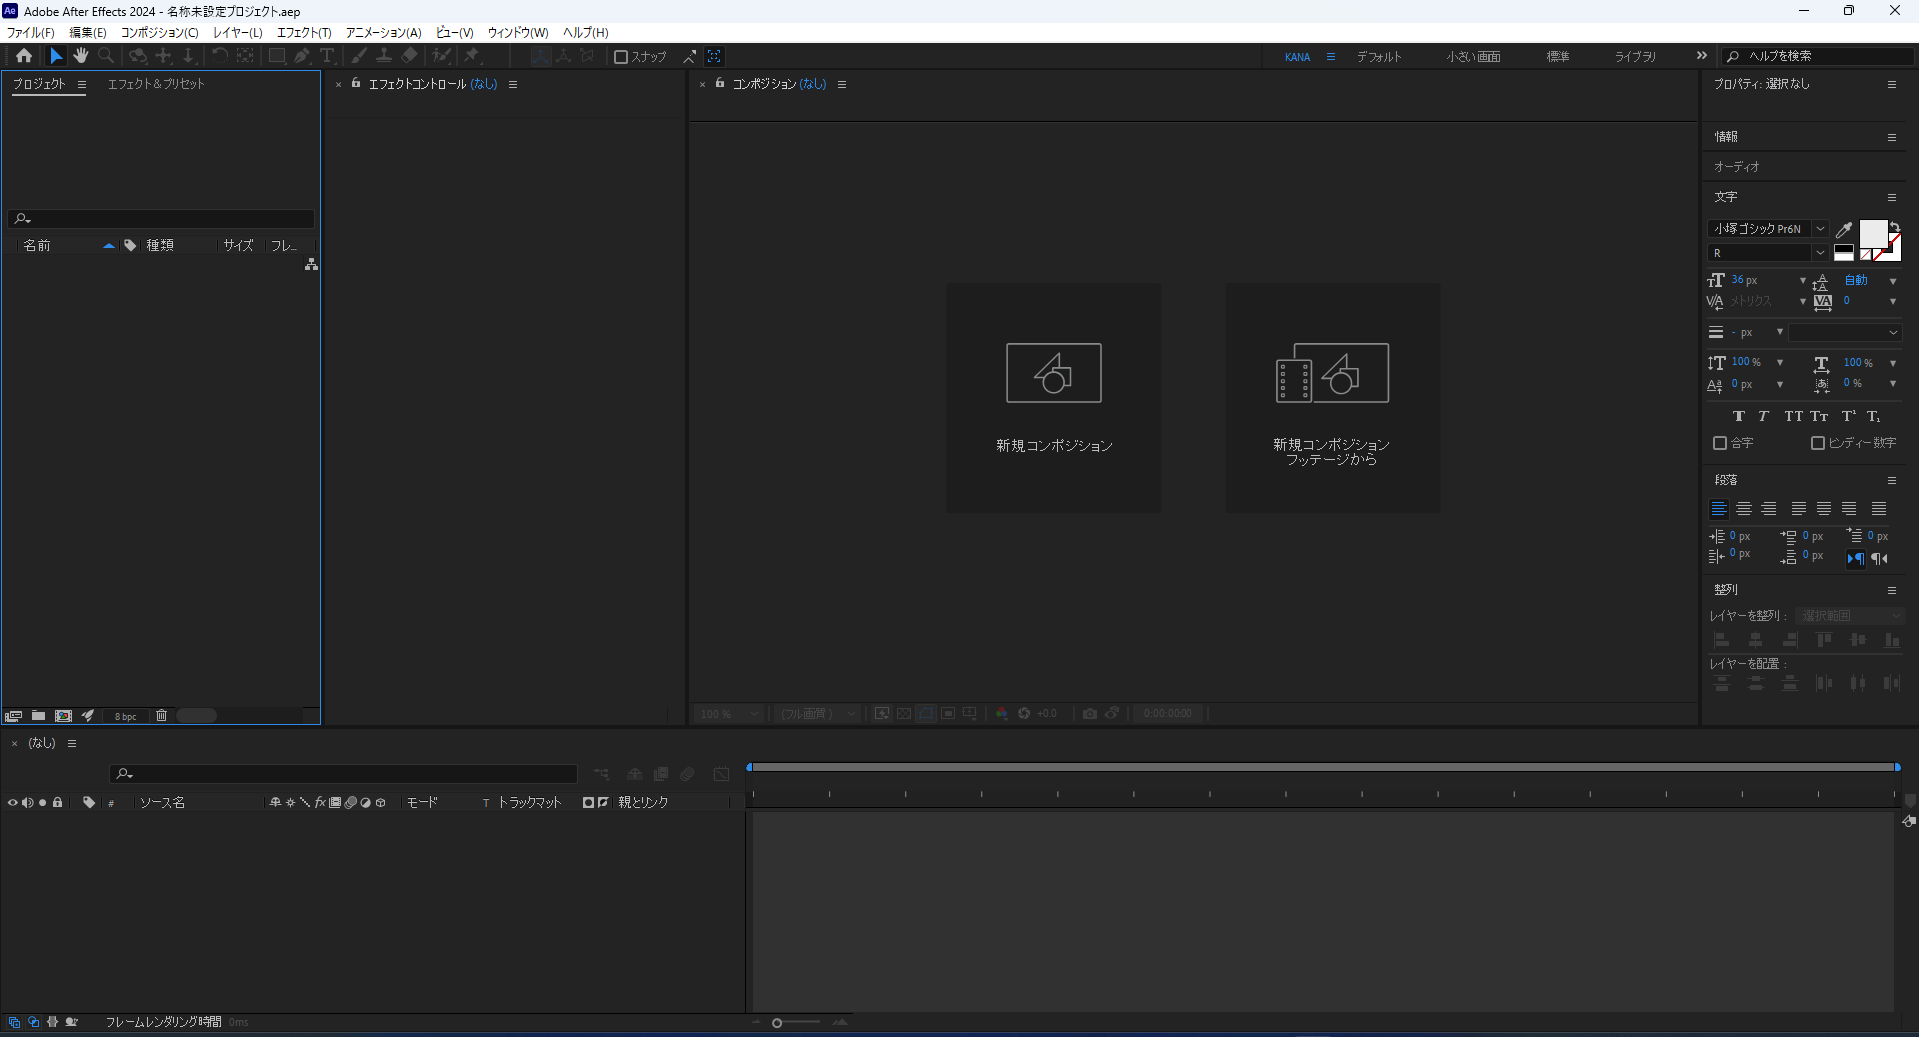The height and width of the screenshot is (1037, 1919).
Task: Switch to the 標準 workspace
Action: (1558, 57)
